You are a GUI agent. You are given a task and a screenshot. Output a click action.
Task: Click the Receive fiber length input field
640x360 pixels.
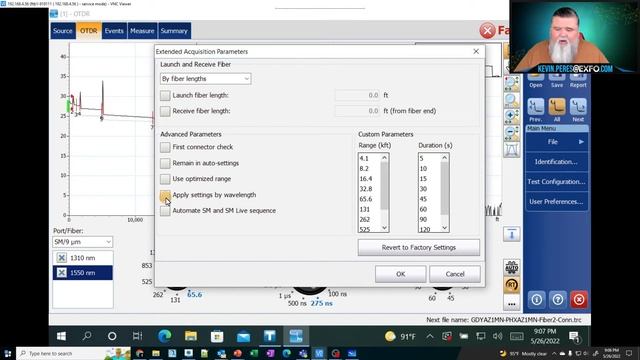coord(357,111)
